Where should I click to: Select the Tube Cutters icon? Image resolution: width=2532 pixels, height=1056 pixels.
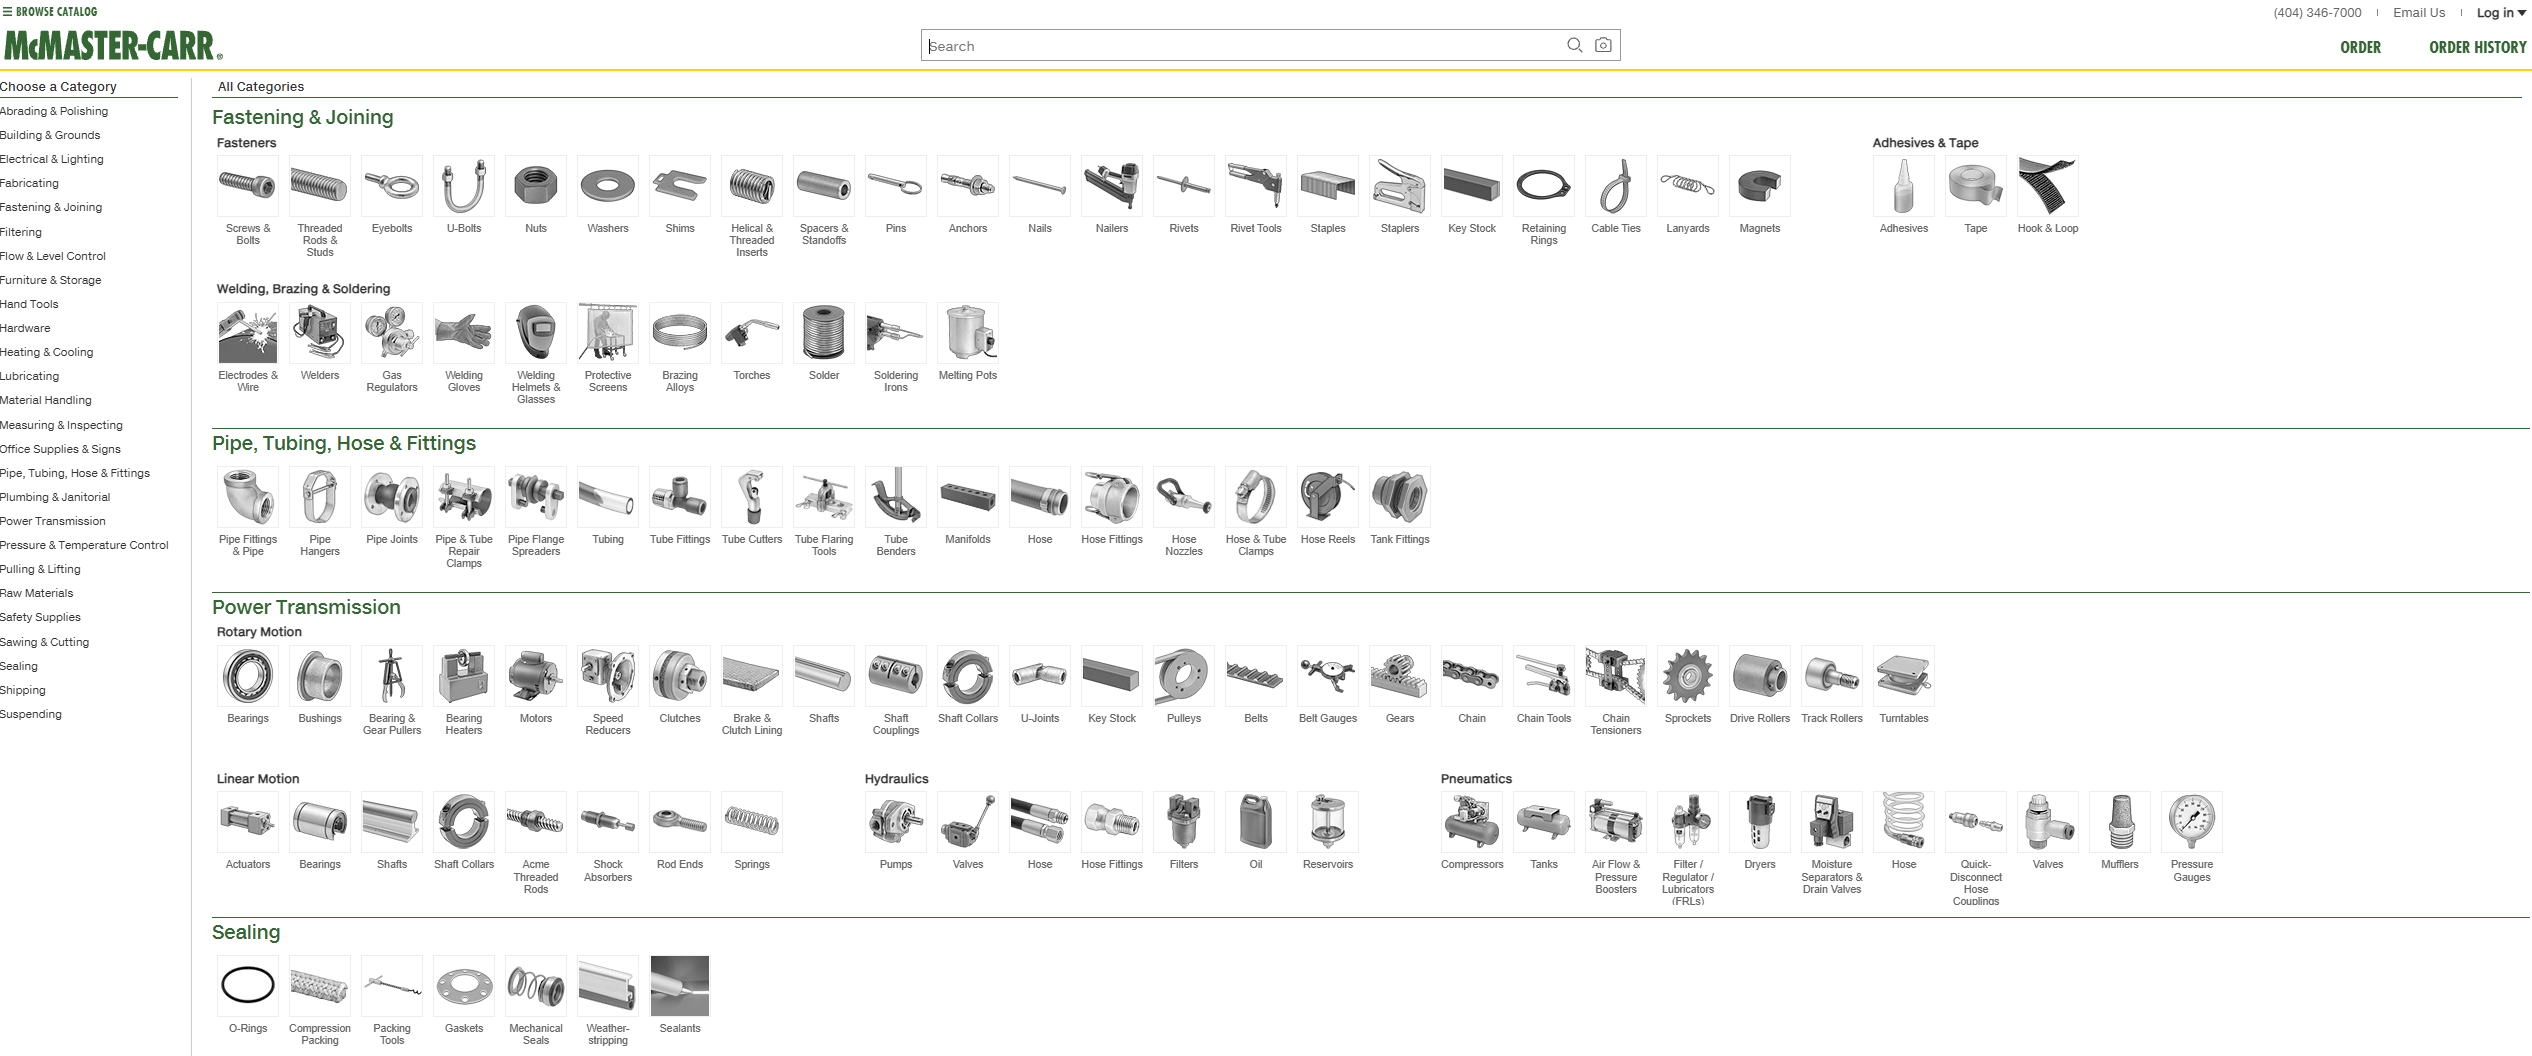tap(752, 497)
